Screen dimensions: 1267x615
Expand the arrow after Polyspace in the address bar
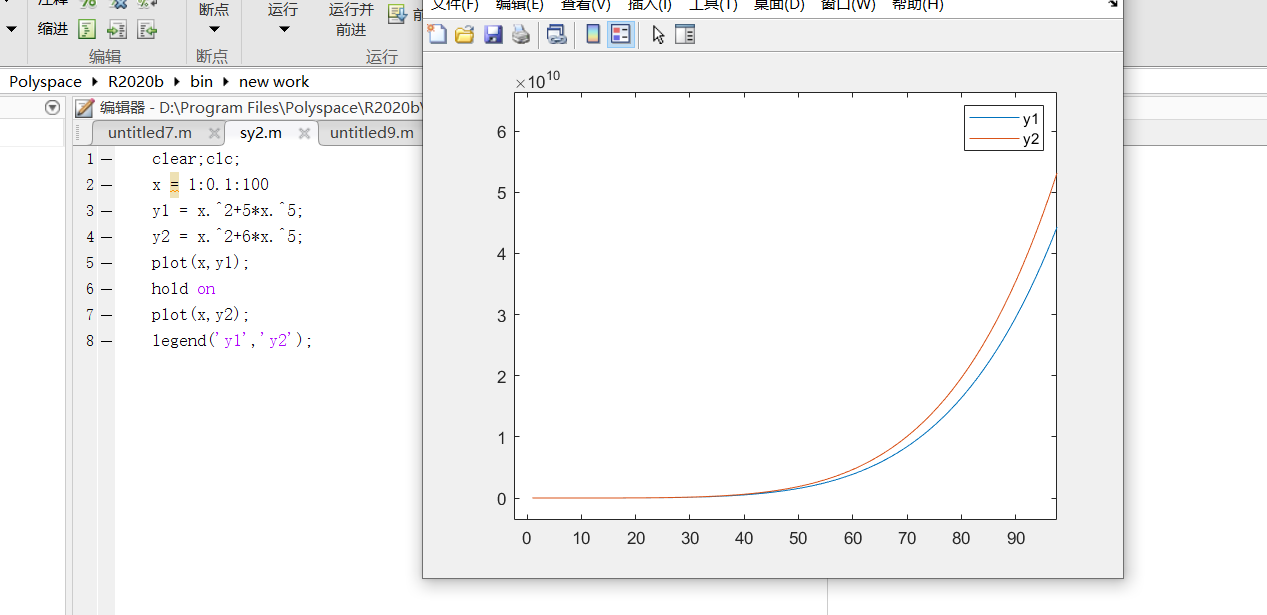coord(96,82)
